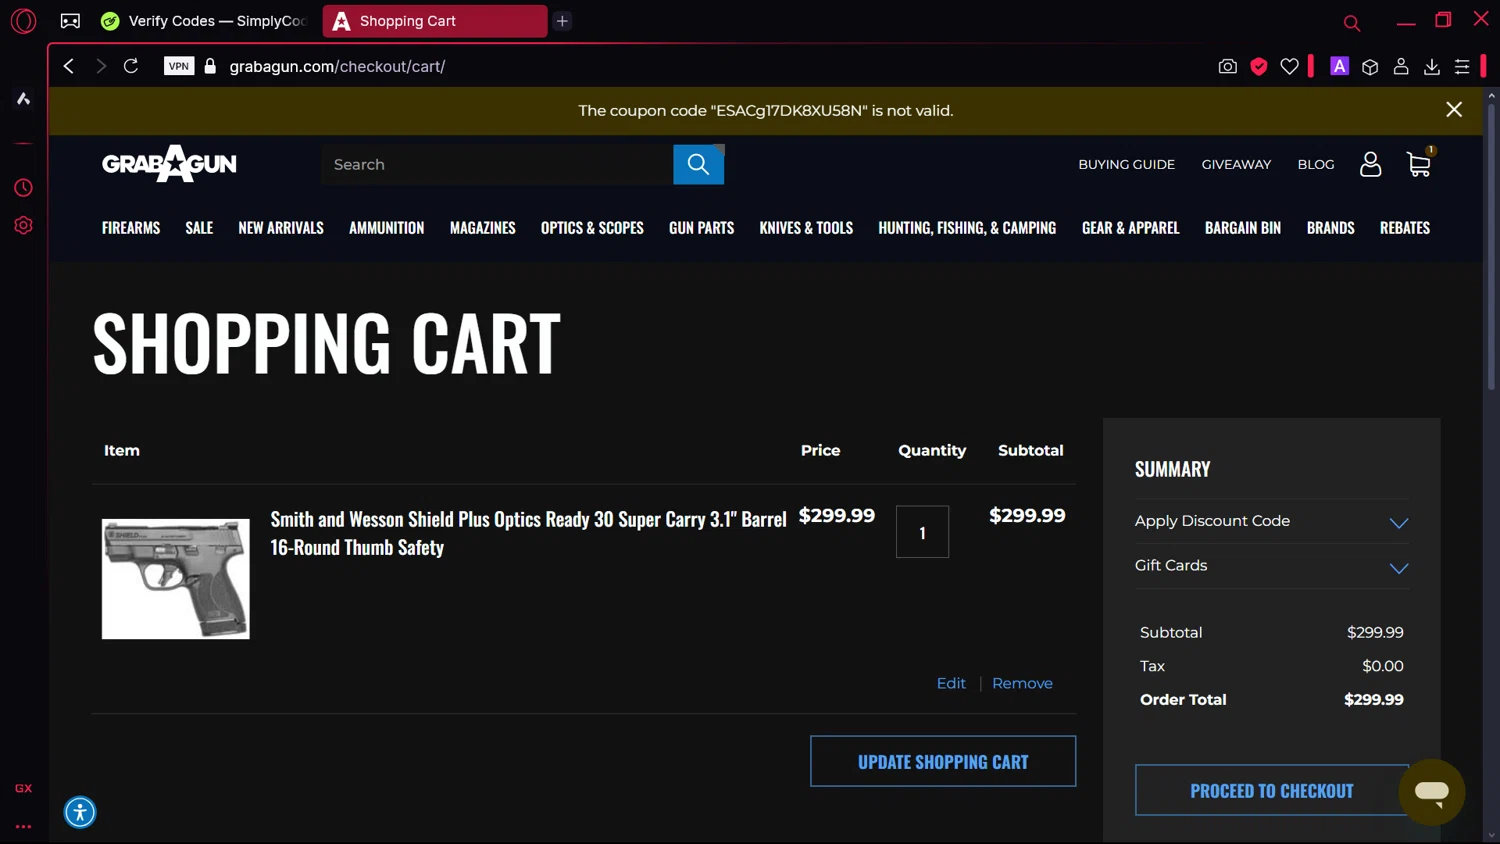Open Settings gear icon in sidebar

[x=23, y=226]
